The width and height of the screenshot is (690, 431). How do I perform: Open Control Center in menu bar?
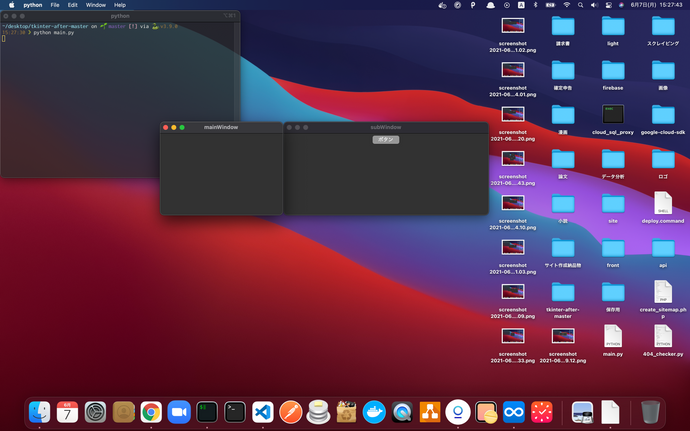(609, 5)
